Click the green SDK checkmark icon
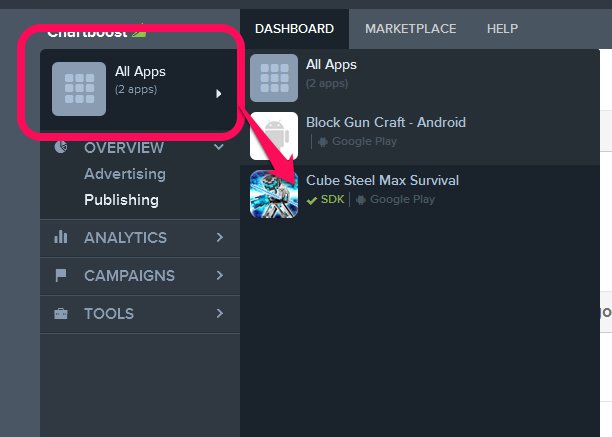This screenshot has width=612, height=437. coord(311,201)
